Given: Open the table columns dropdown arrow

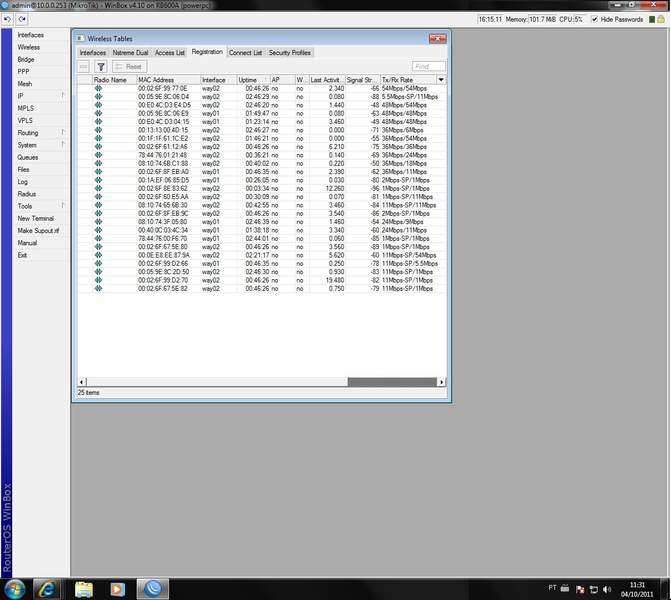Looking at the screenshot, I should 441,80.
